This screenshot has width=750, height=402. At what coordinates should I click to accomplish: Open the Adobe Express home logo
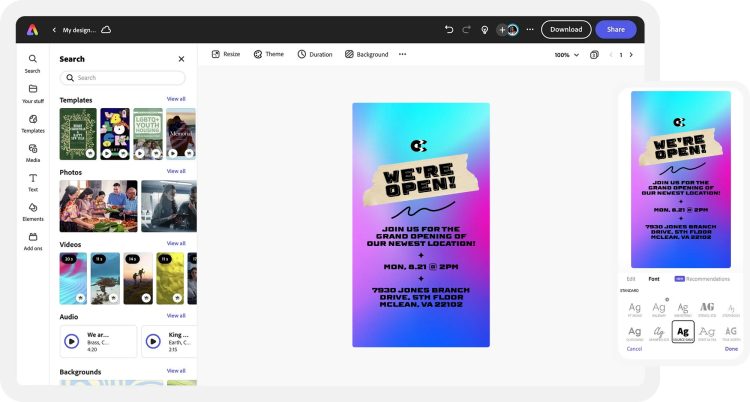point(32,30)
